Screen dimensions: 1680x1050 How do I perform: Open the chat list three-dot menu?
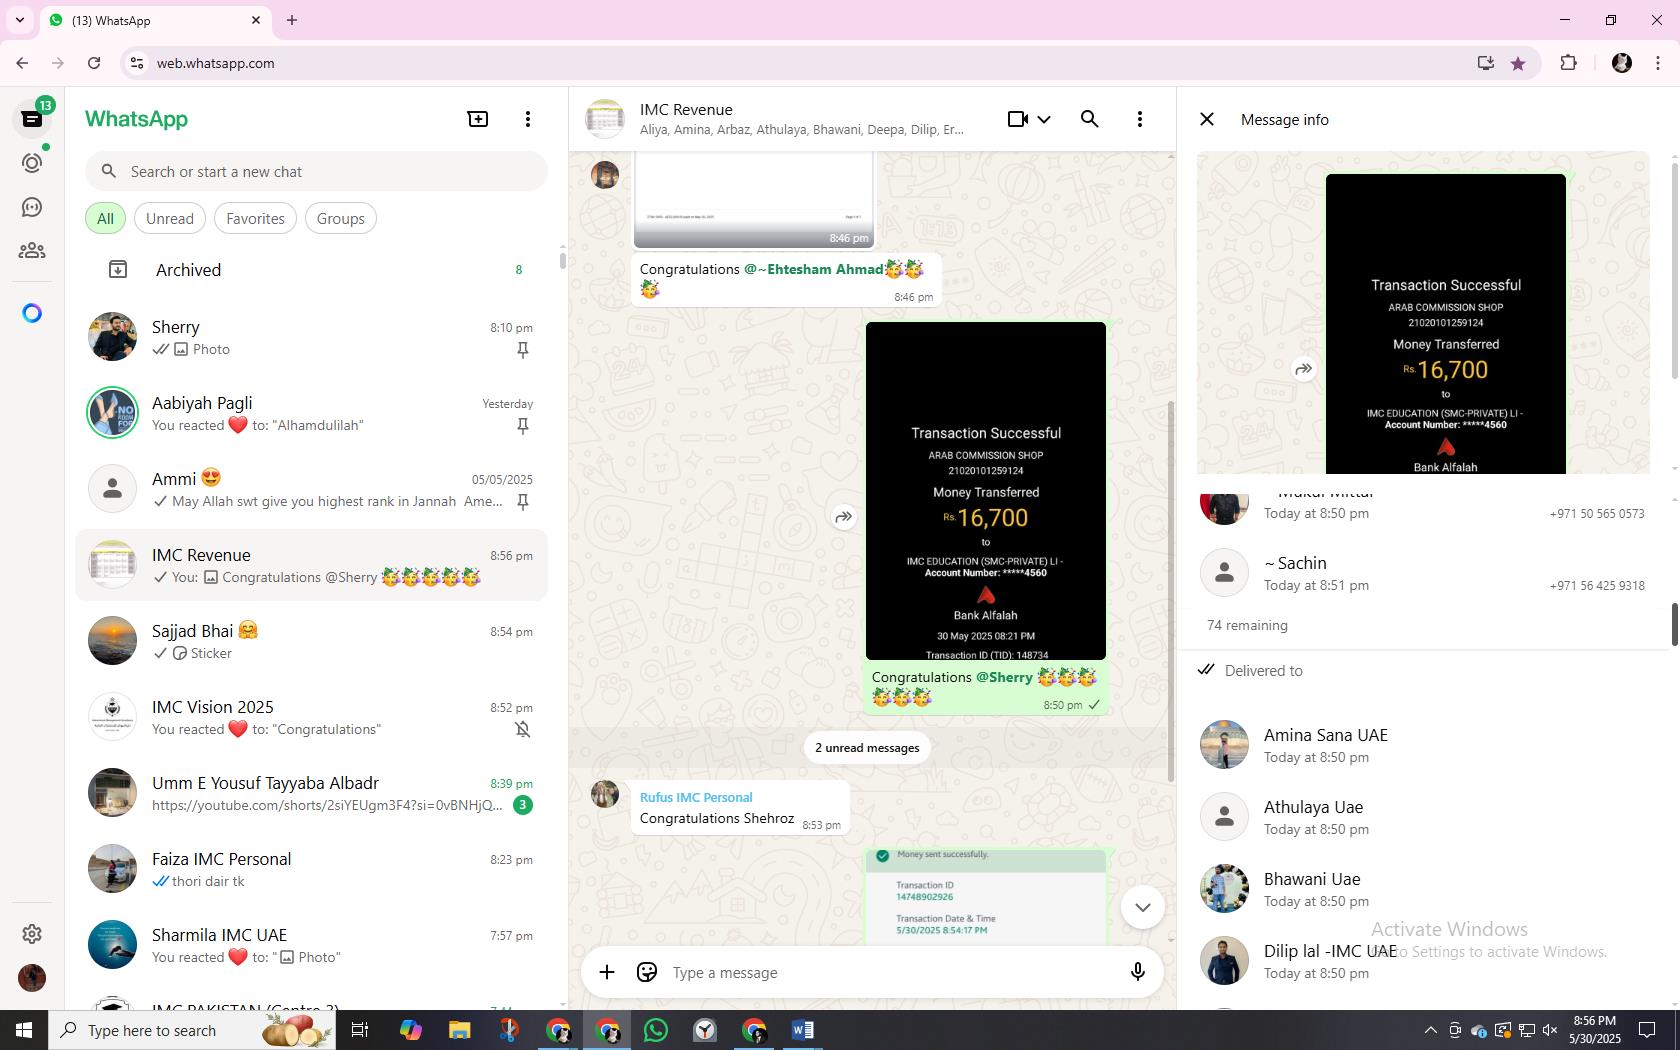pyautogui.click(x=528, y=119)
